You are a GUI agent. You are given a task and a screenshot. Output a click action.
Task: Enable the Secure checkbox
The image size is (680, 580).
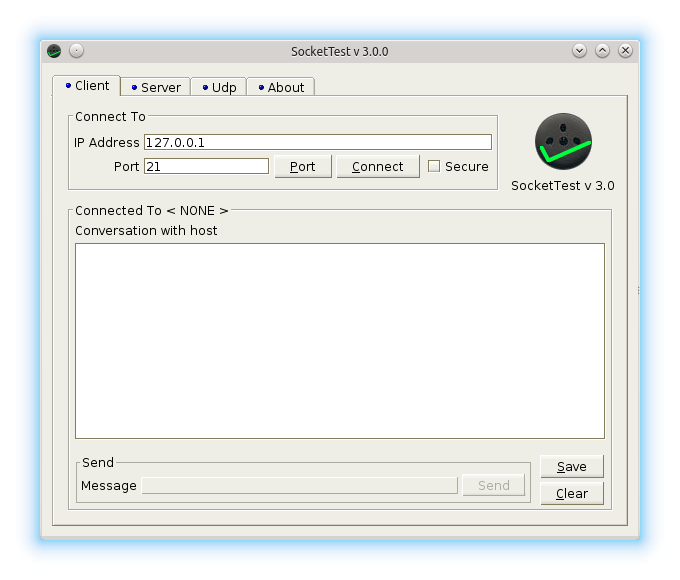tap(434, 166)
